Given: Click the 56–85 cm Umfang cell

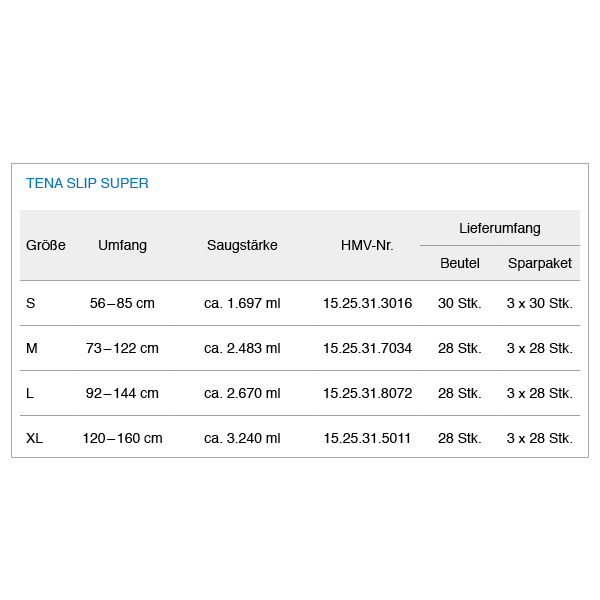Looking at the screenshot, I should (122, 303).
